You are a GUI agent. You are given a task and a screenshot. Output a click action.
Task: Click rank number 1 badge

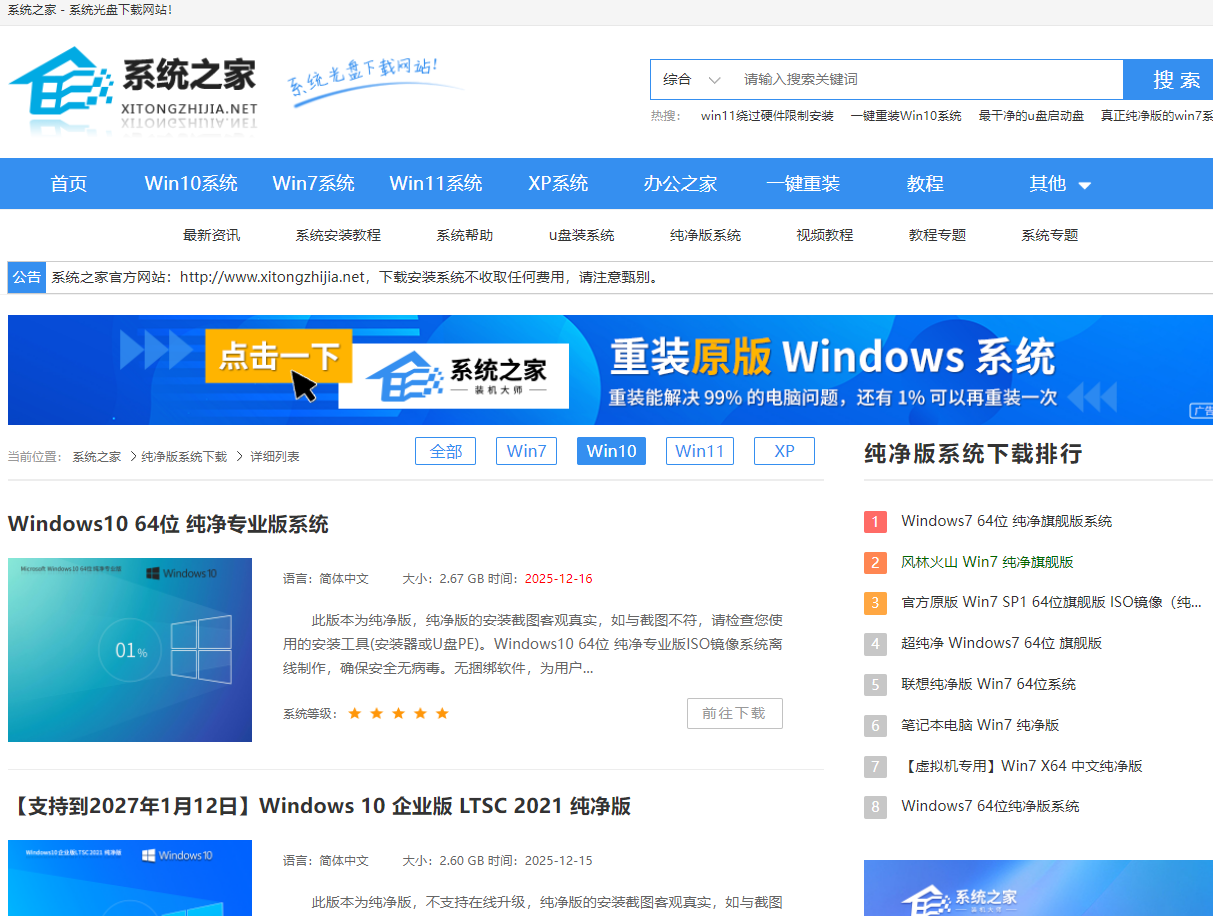[875, 521]
